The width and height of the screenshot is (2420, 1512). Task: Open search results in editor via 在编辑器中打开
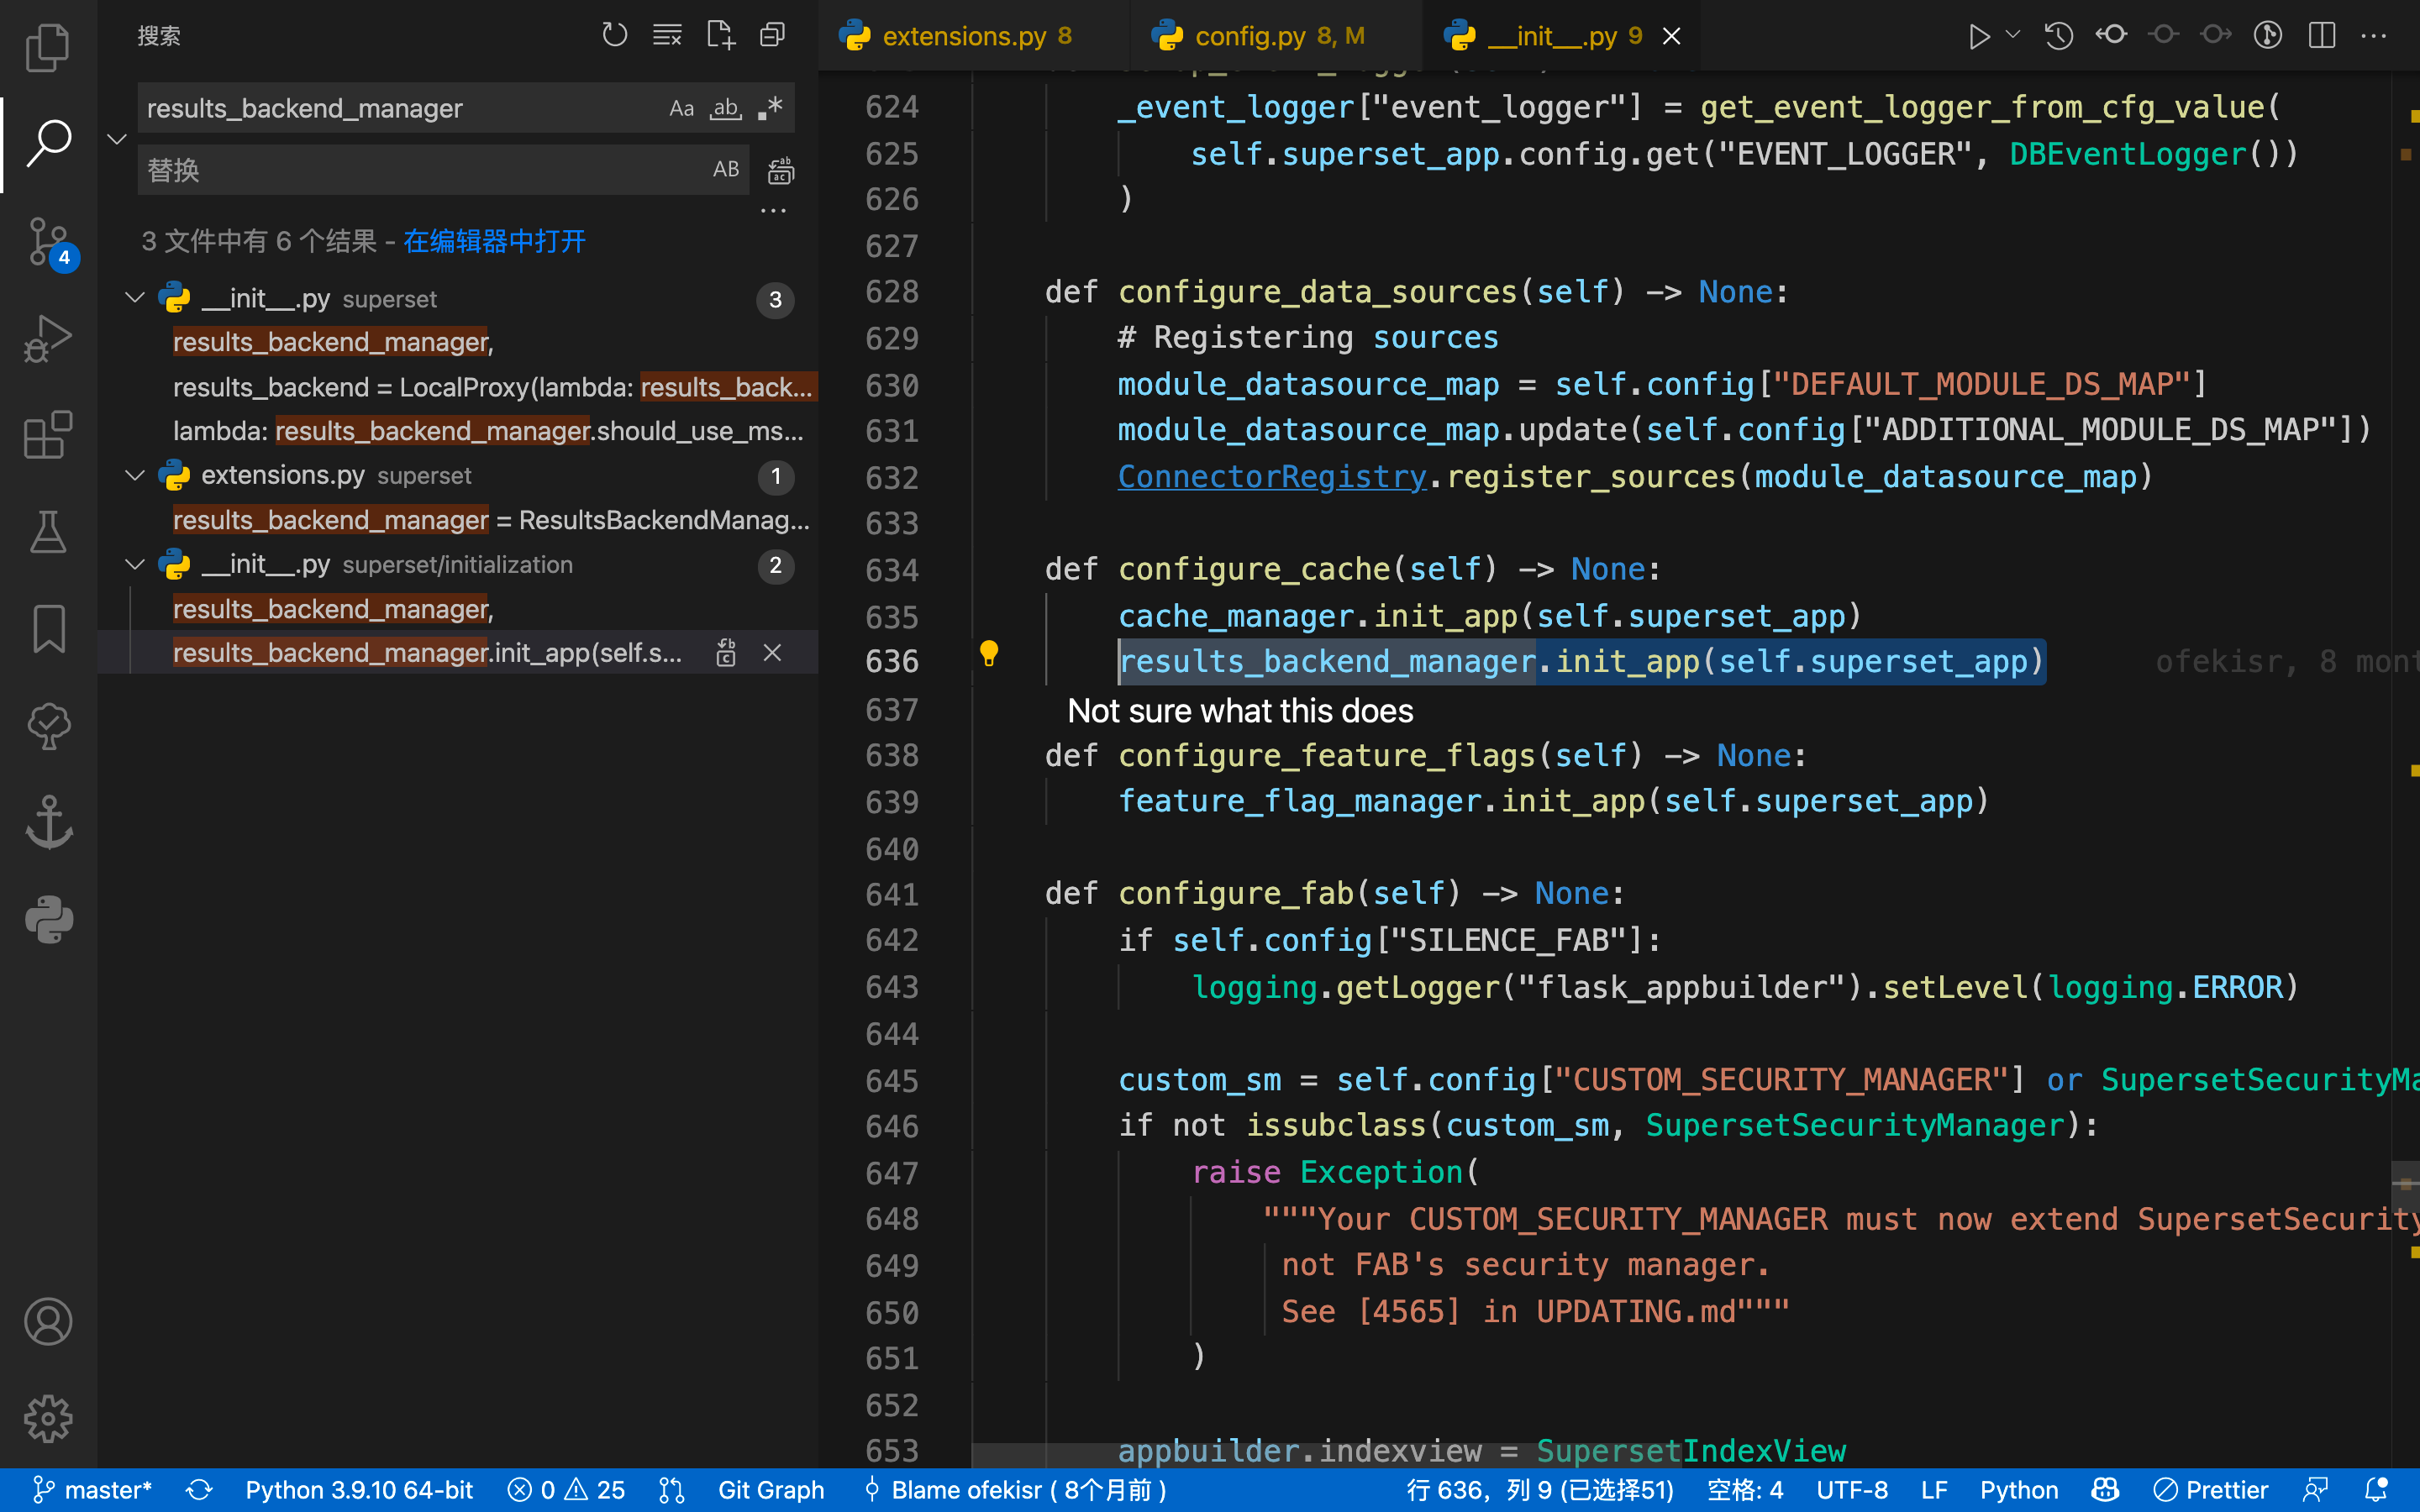pos(493,241)
